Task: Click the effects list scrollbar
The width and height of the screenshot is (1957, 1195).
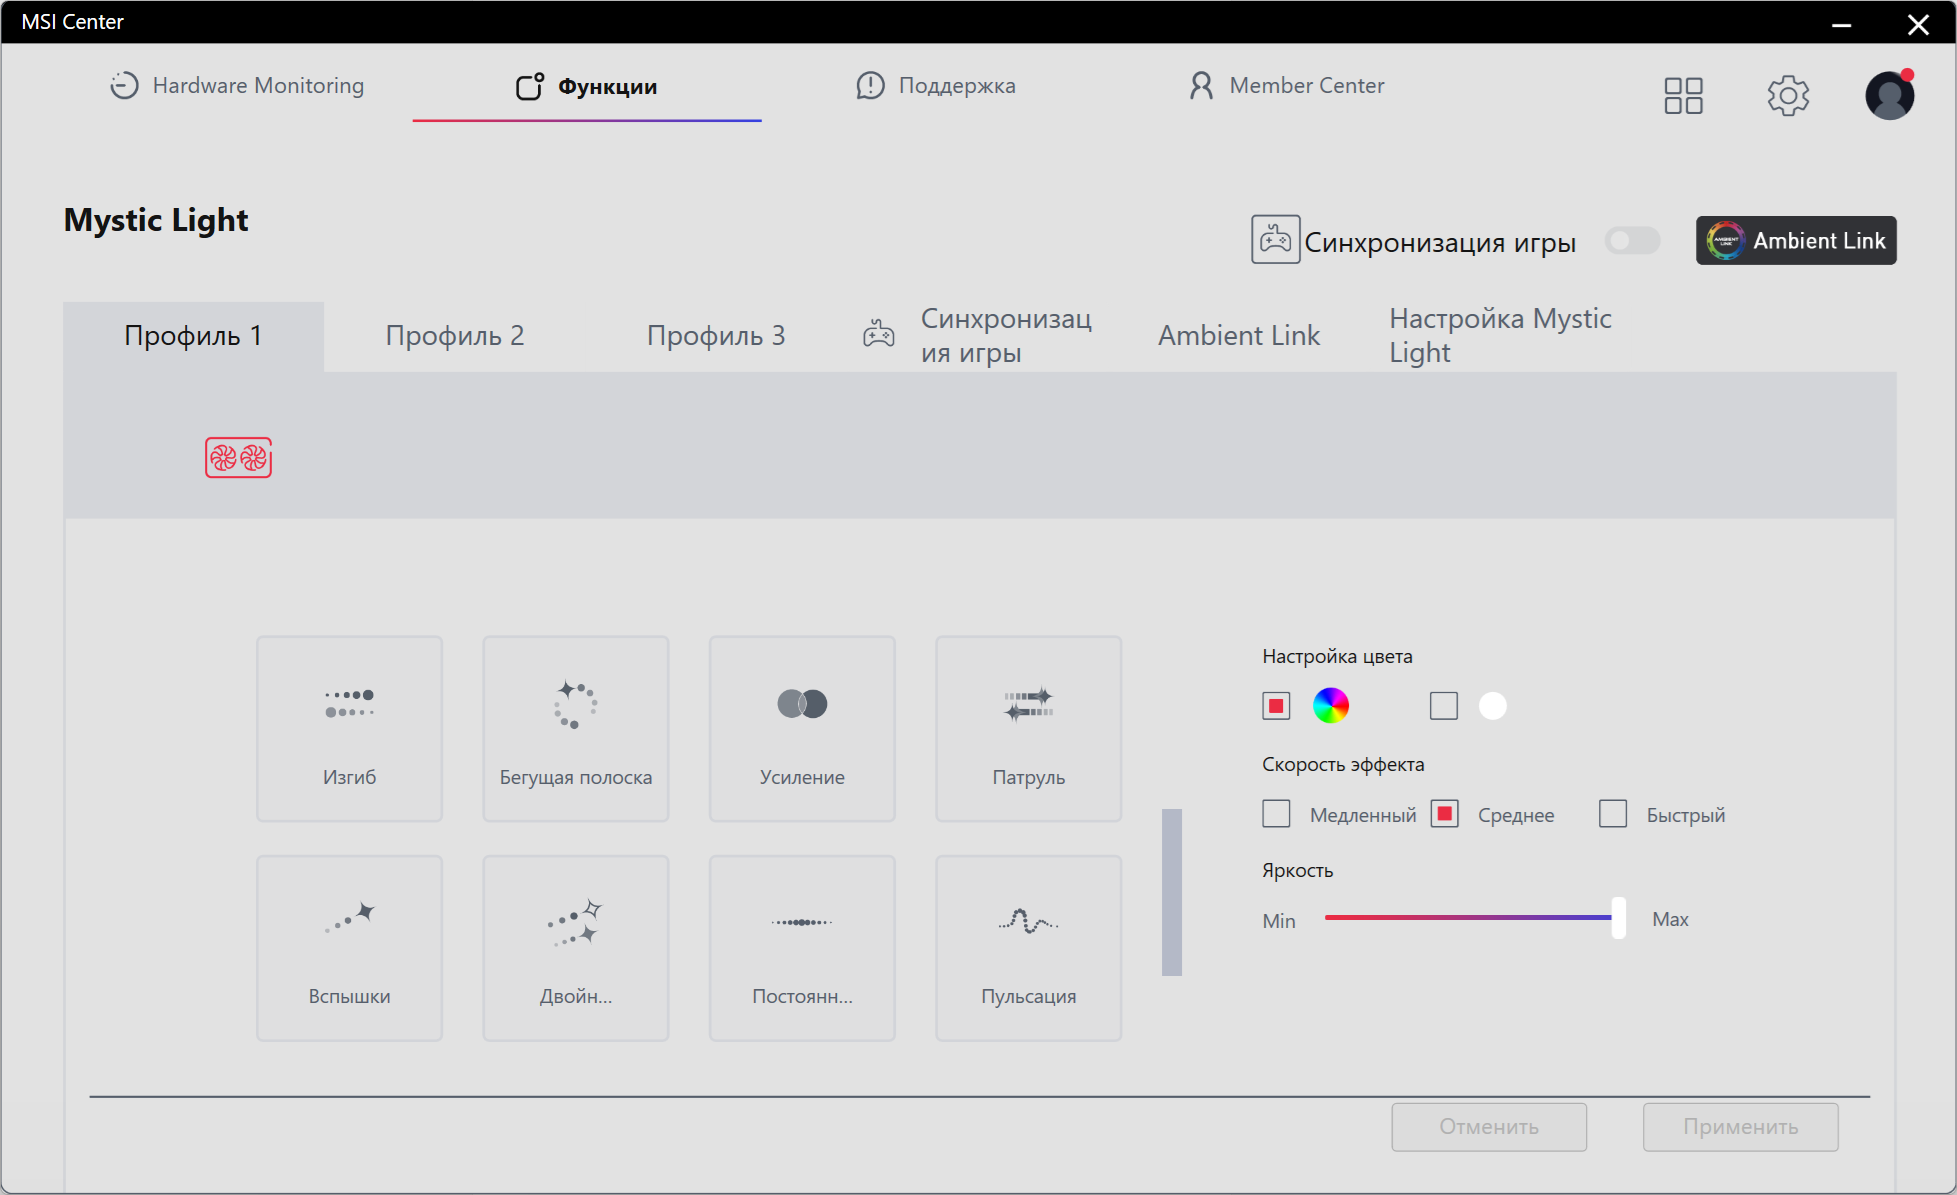Action: [1171, 892]
